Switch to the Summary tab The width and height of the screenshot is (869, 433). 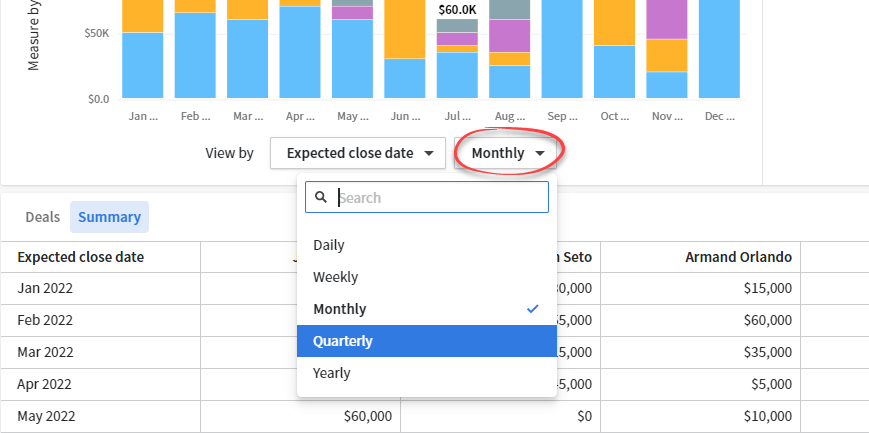[109, 217]
